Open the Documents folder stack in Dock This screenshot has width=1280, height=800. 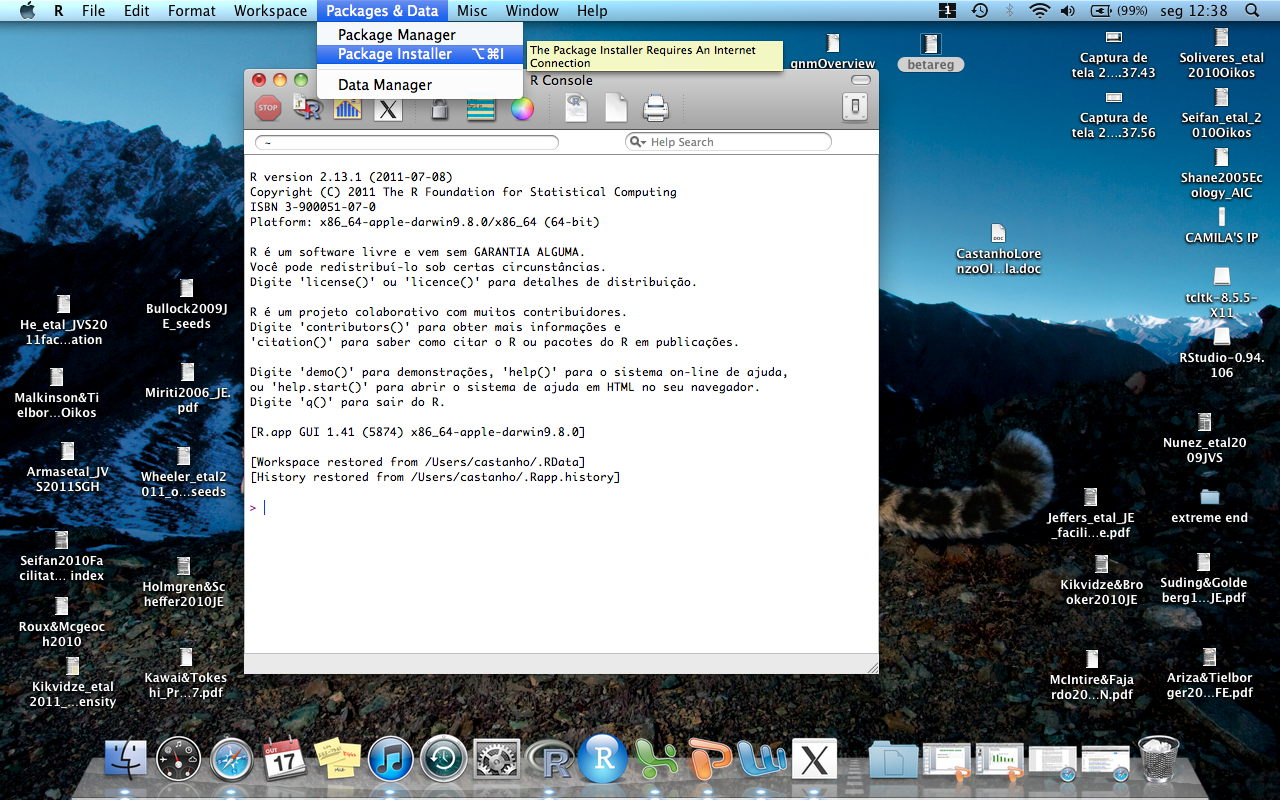click(893, 760)
